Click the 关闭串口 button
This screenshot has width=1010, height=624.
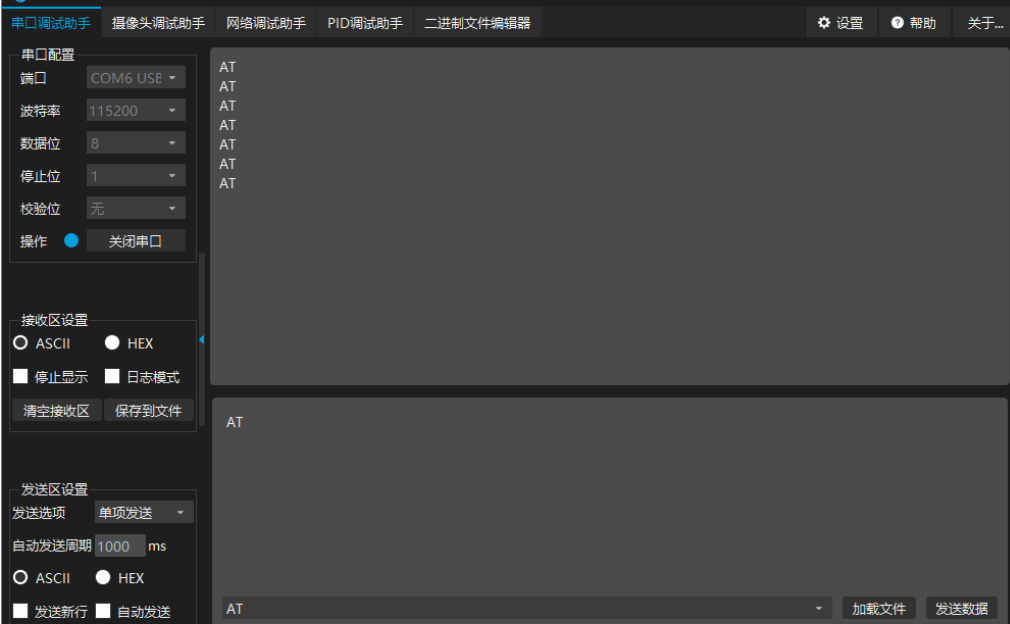(136, 241)
